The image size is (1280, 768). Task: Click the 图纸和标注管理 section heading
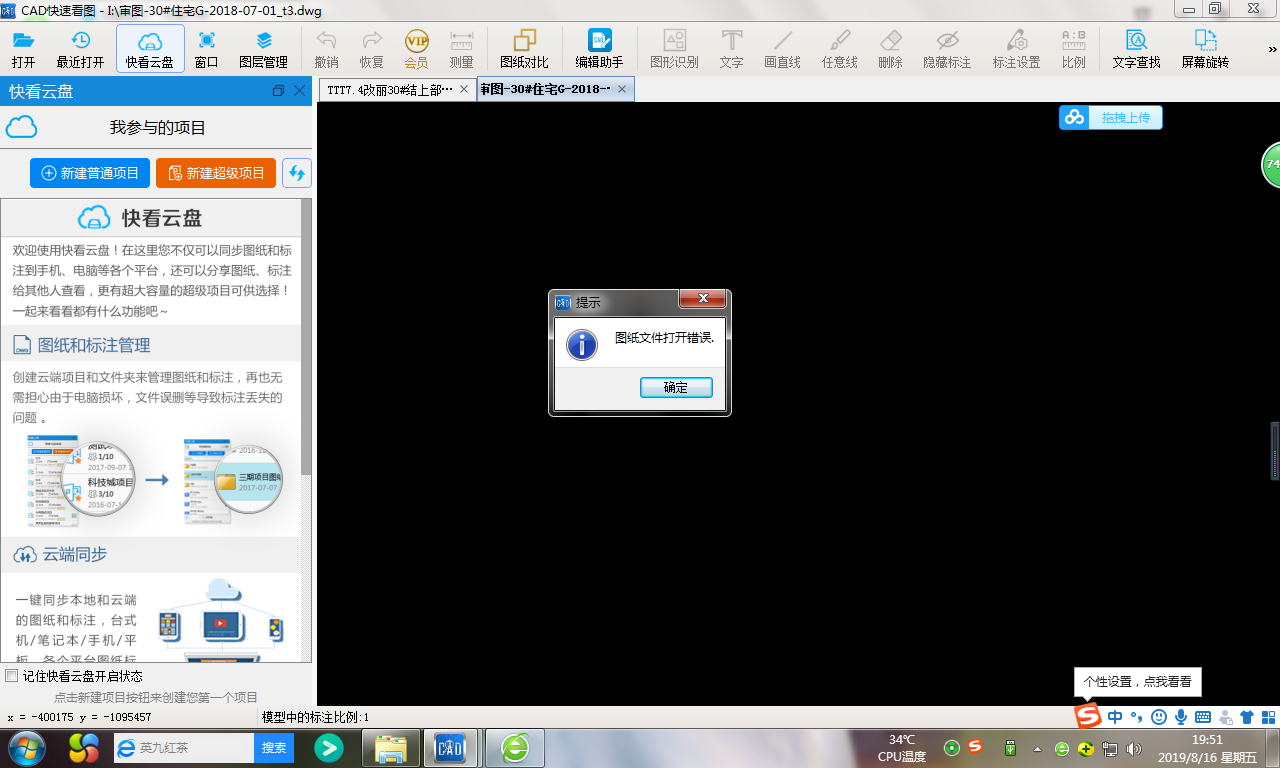[x=94, y=345]
